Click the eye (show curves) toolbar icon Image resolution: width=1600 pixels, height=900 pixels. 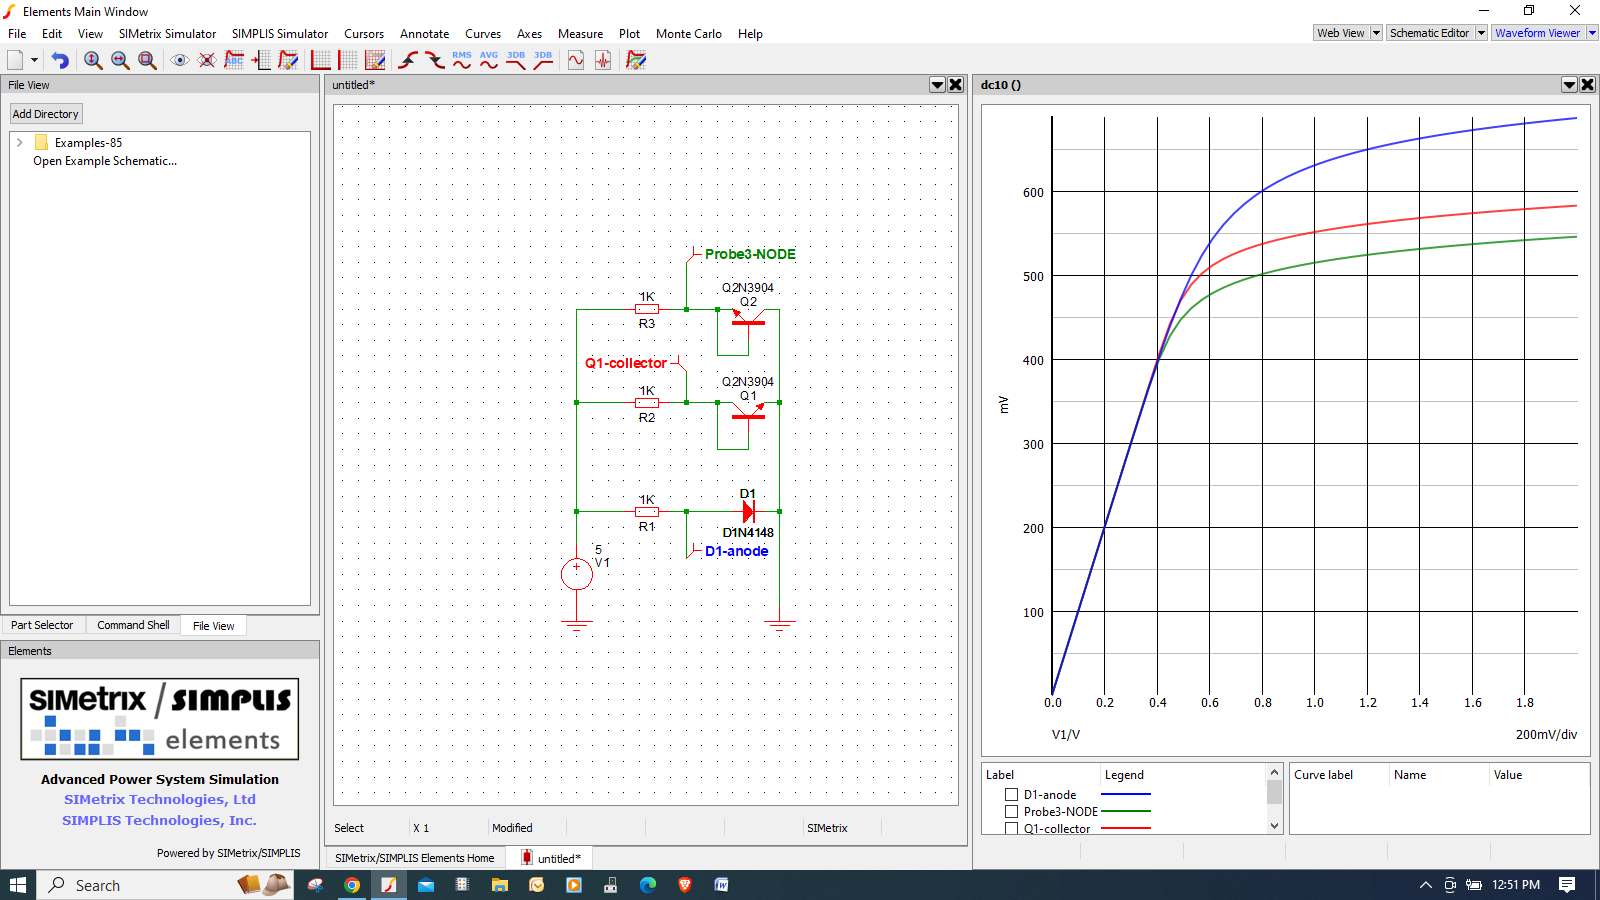click(180, 60)
